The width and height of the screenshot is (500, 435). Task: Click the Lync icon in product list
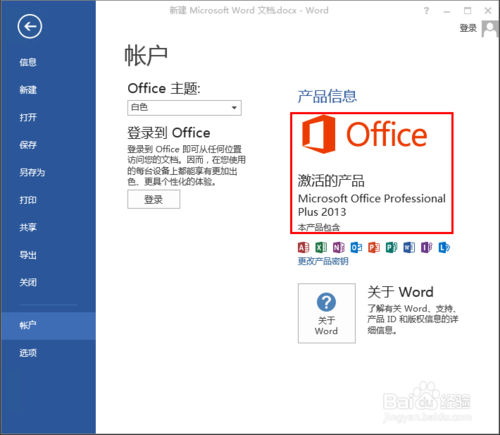point(444,247)
